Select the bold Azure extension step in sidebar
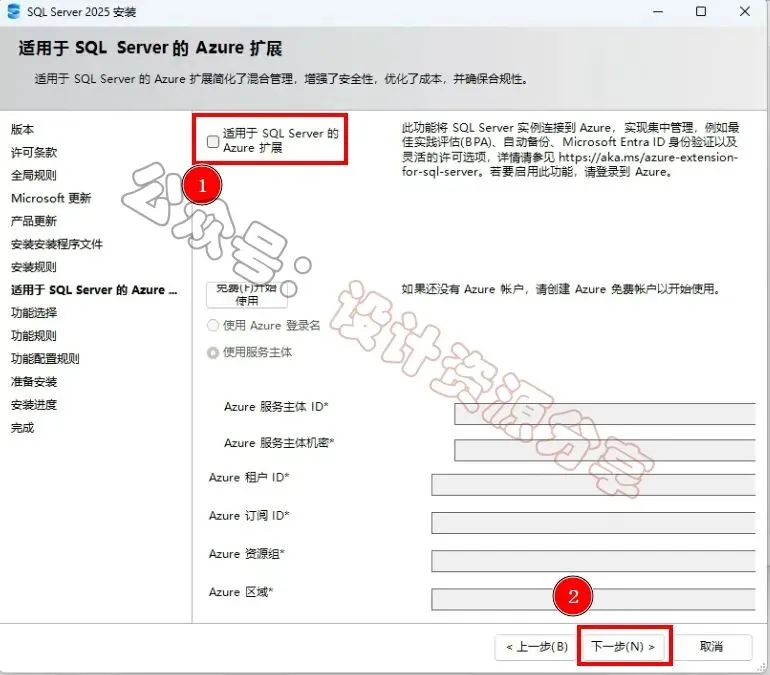Image resolution: width=770 pixels, height=675 pixels. click(x=94, y=290)
